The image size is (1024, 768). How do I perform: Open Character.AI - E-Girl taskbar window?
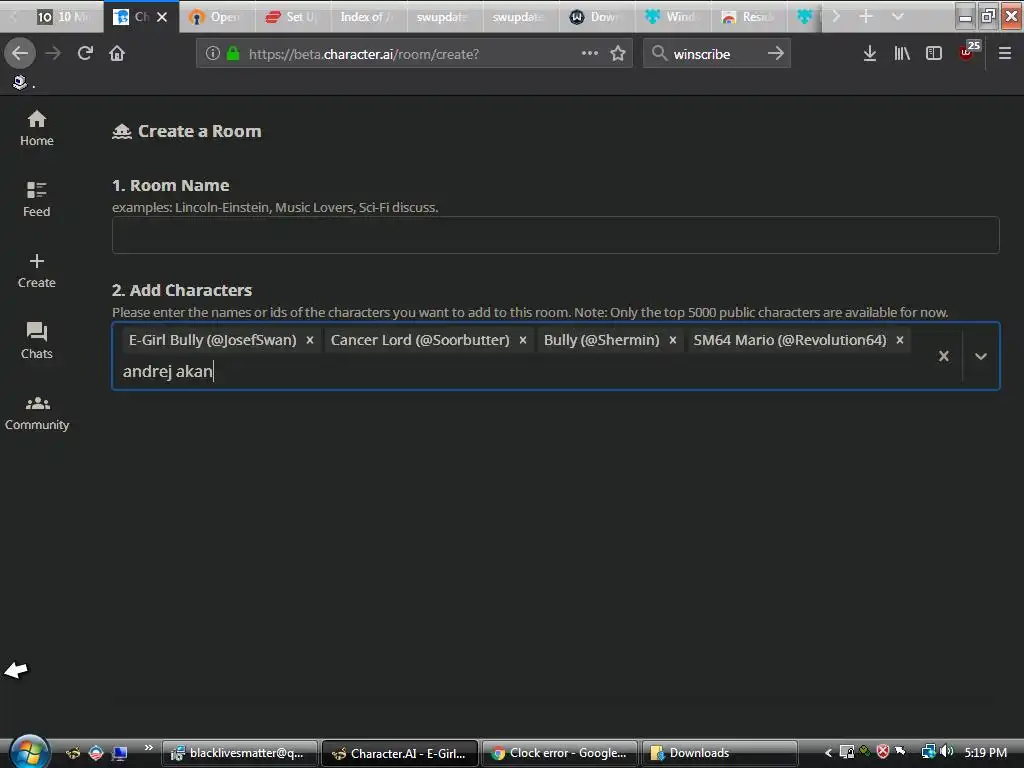click(400, 753)
